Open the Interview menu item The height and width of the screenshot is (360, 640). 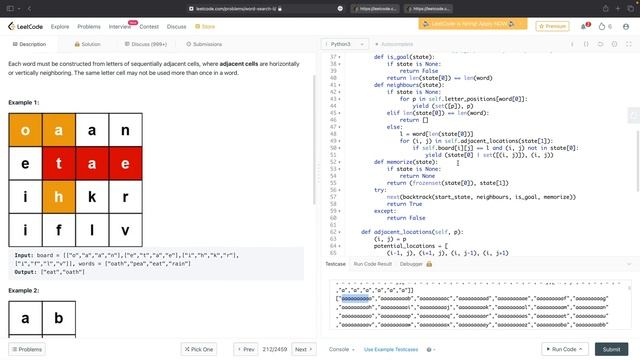tap(120, 27)
